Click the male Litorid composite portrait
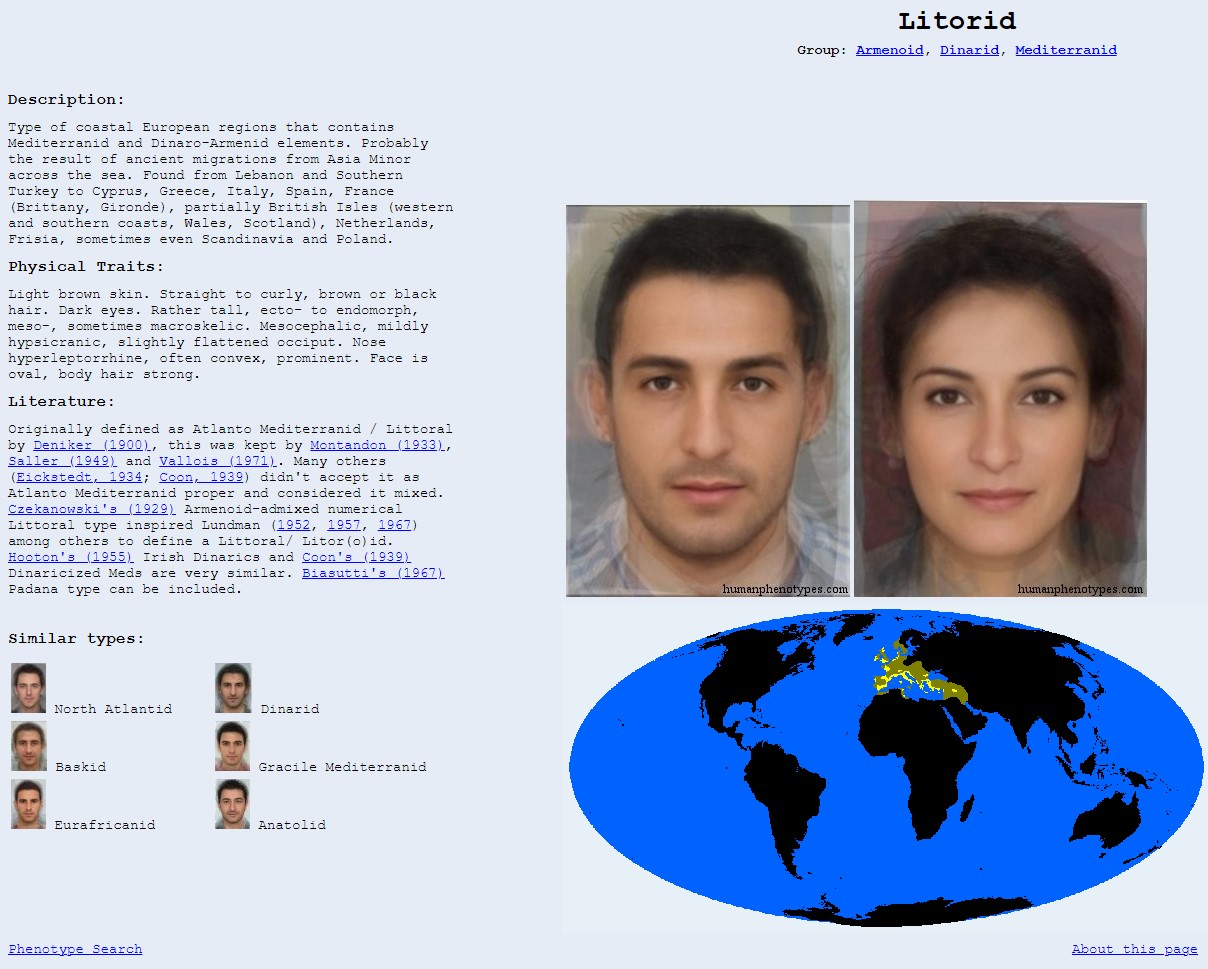 click(x=708, y=401)
